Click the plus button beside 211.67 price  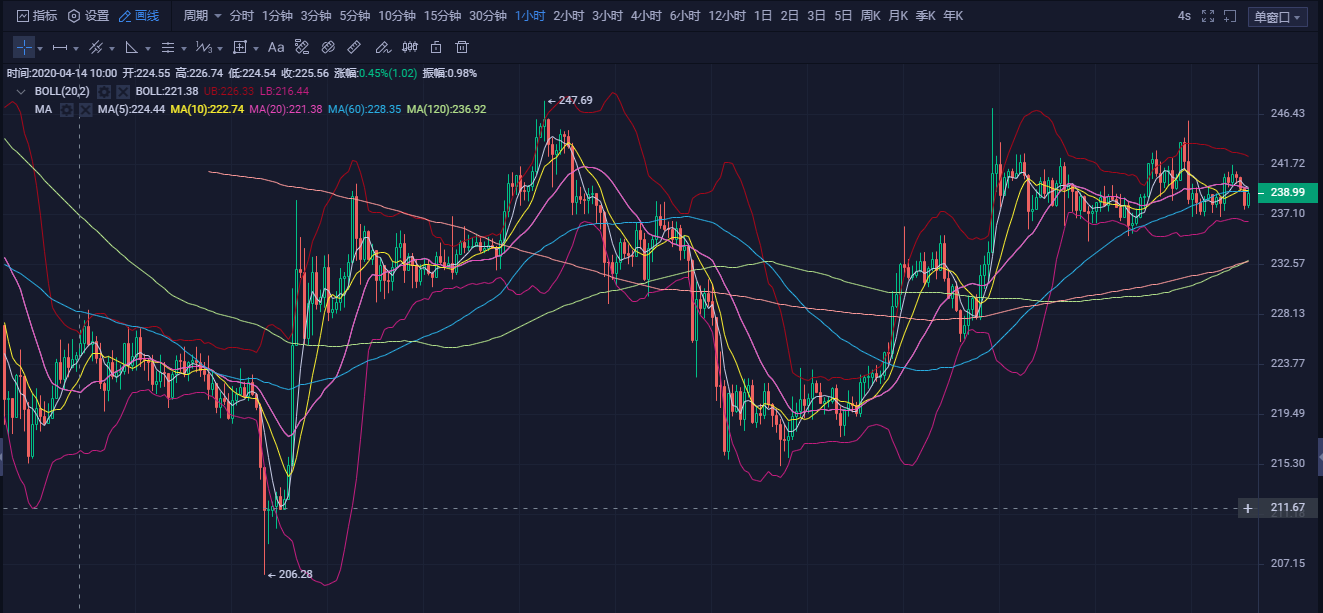(x=1247, y=508)
